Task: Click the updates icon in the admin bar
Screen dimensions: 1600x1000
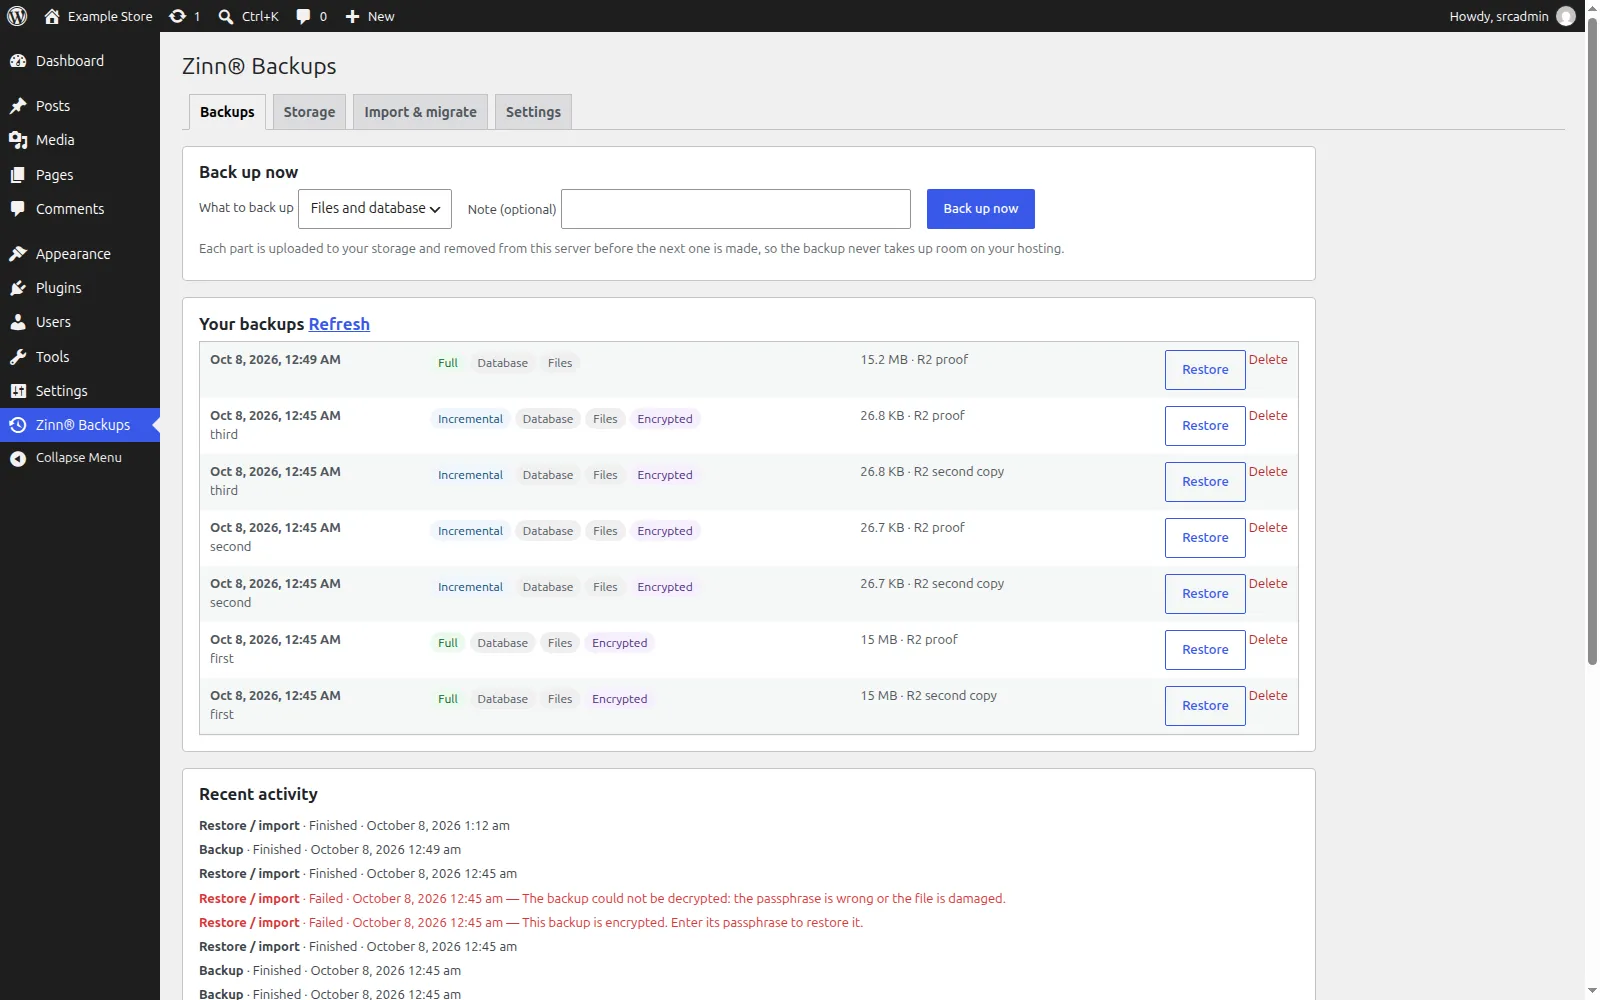Action: coord(177,16)
